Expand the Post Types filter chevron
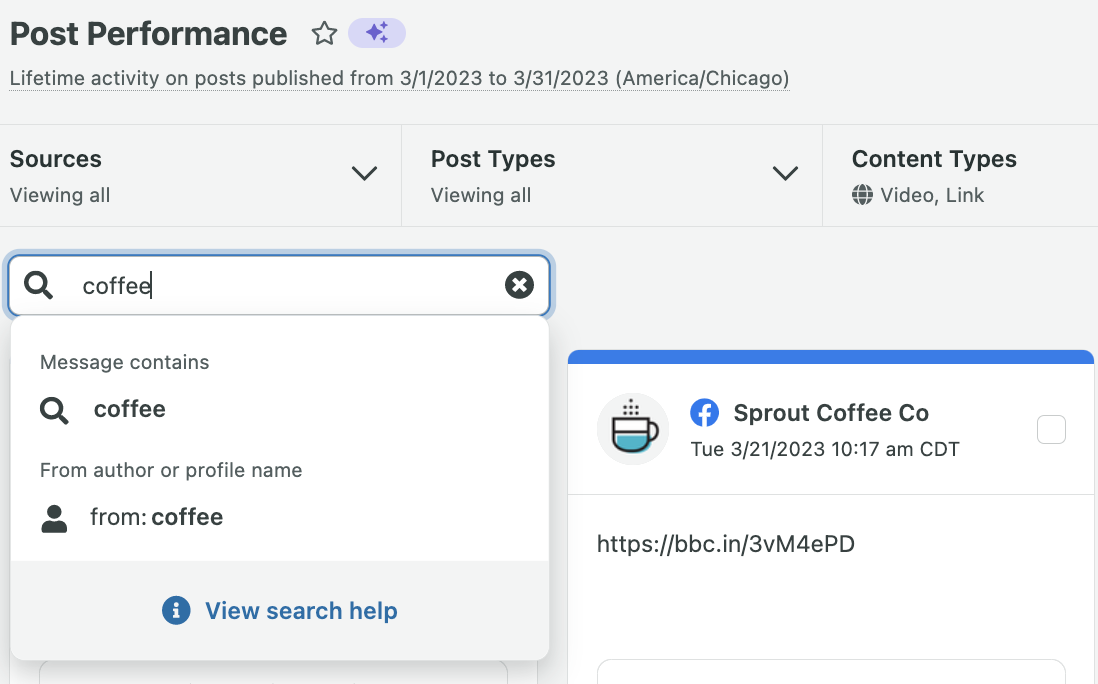The height and width of the screenshot is (684, 1098). tap(786, 174)
